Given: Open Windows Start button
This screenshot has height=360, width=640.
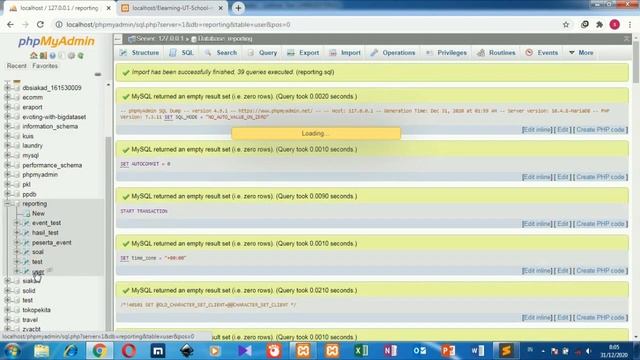Looking at the screenshot, I should point(12,351).
